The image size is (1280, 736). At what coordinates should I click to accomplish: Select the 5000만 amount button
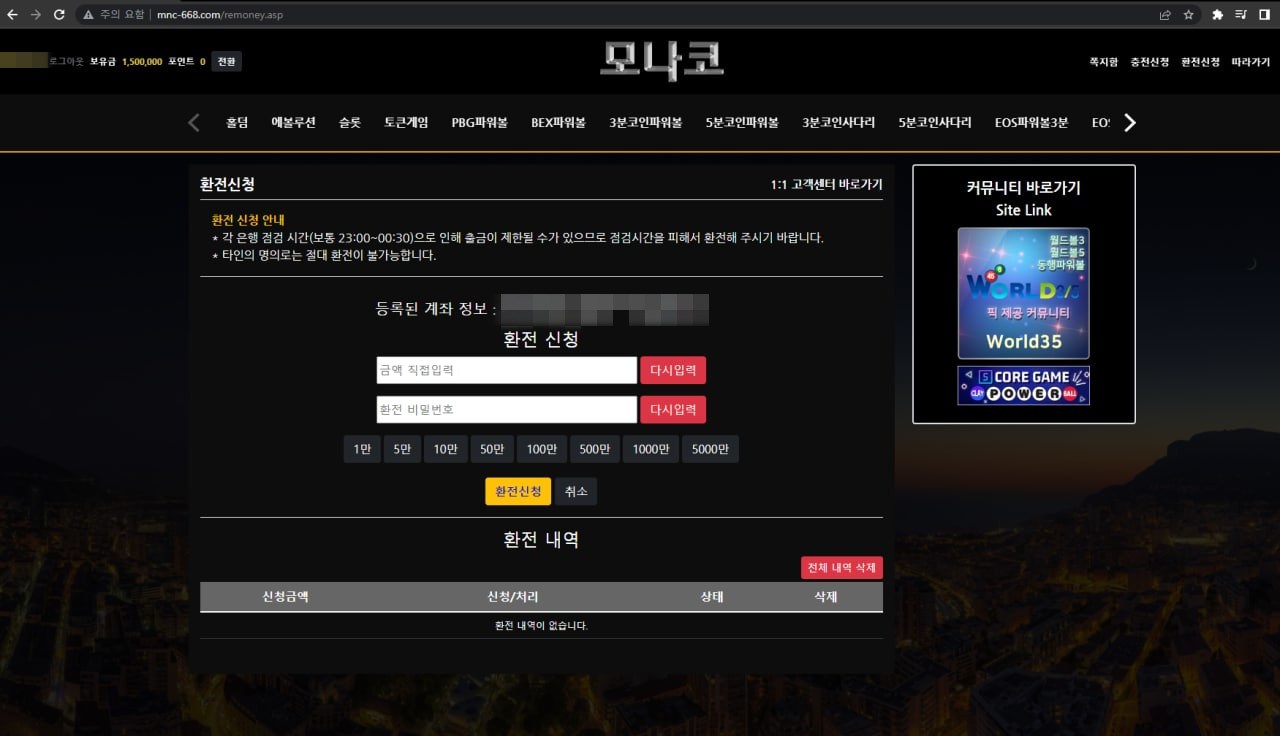(710, 450)
